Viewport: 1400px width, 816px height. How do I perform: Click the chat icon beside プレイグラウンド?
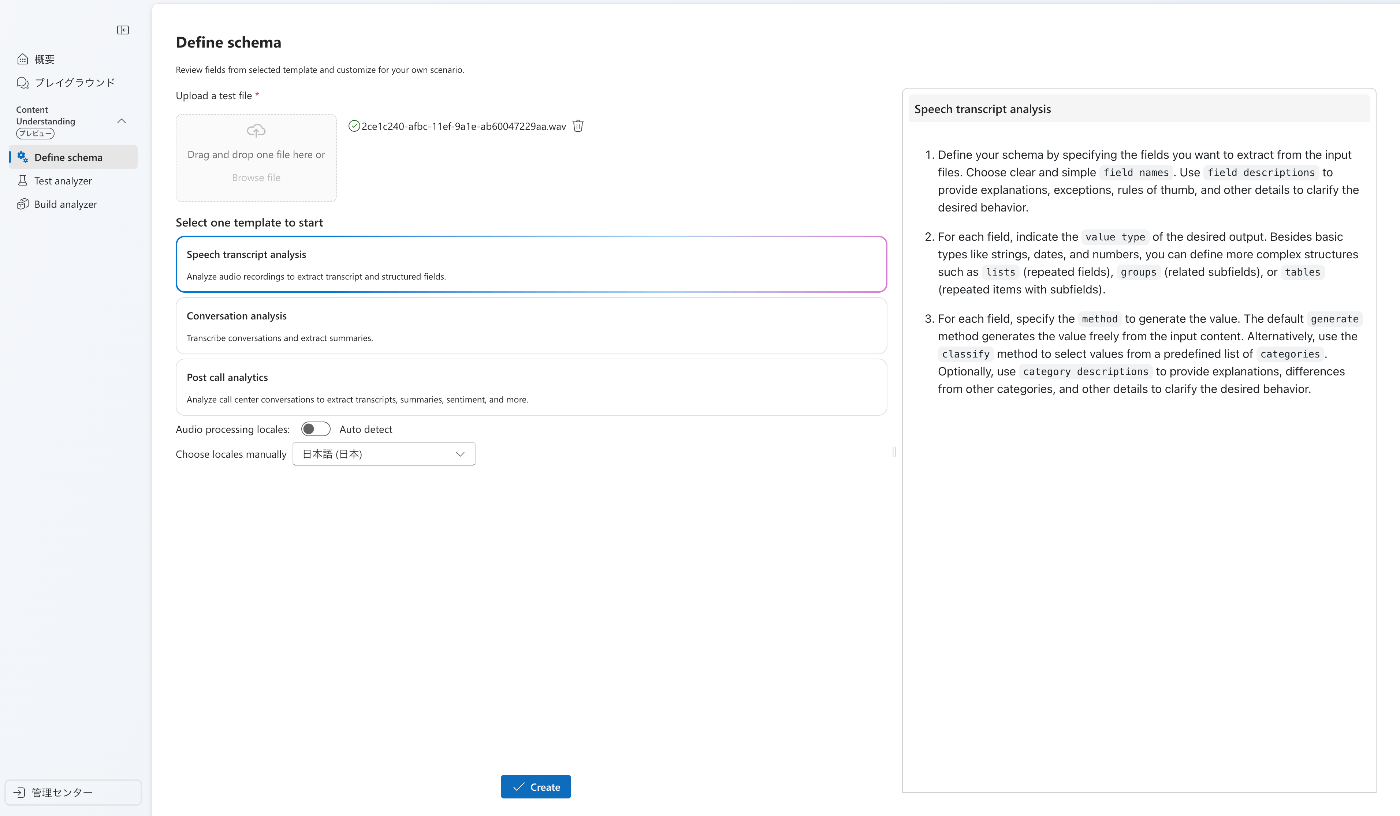(23, 83)
